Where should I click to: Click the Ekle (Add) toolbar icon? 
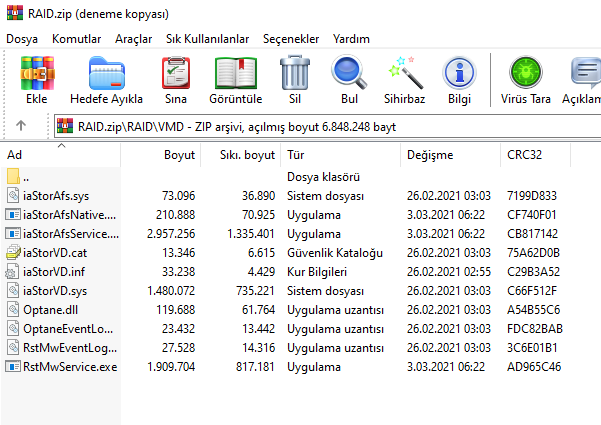[37, 73]
